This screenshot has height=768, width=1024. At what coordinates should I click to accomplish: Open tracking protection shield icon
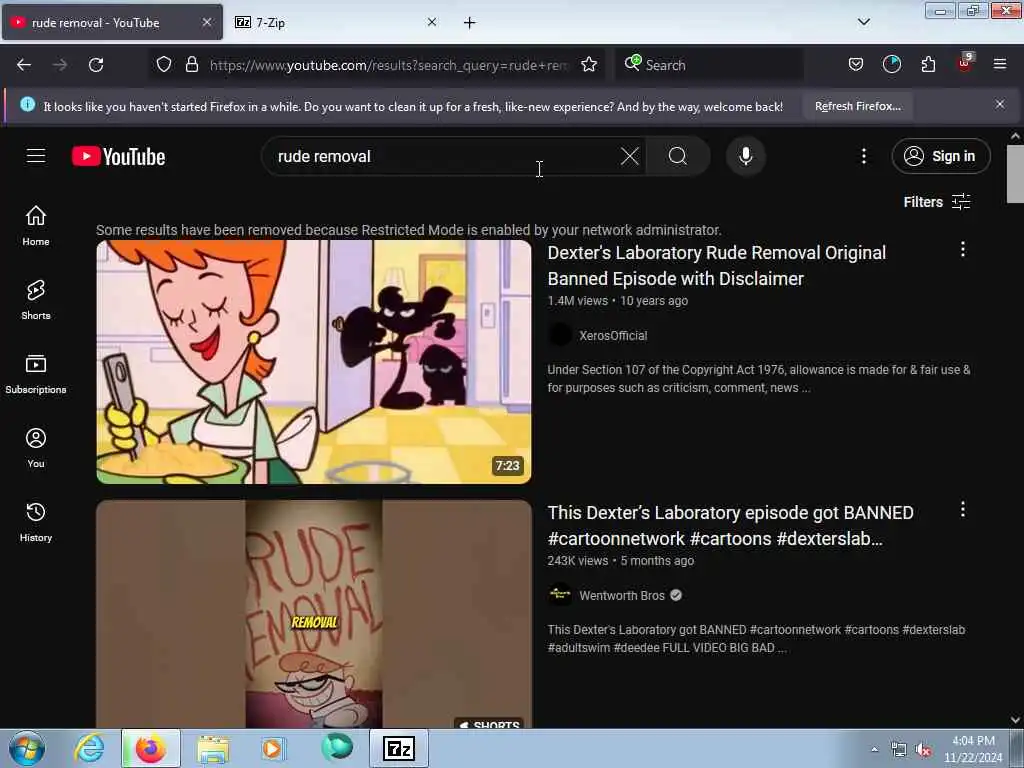164,65
